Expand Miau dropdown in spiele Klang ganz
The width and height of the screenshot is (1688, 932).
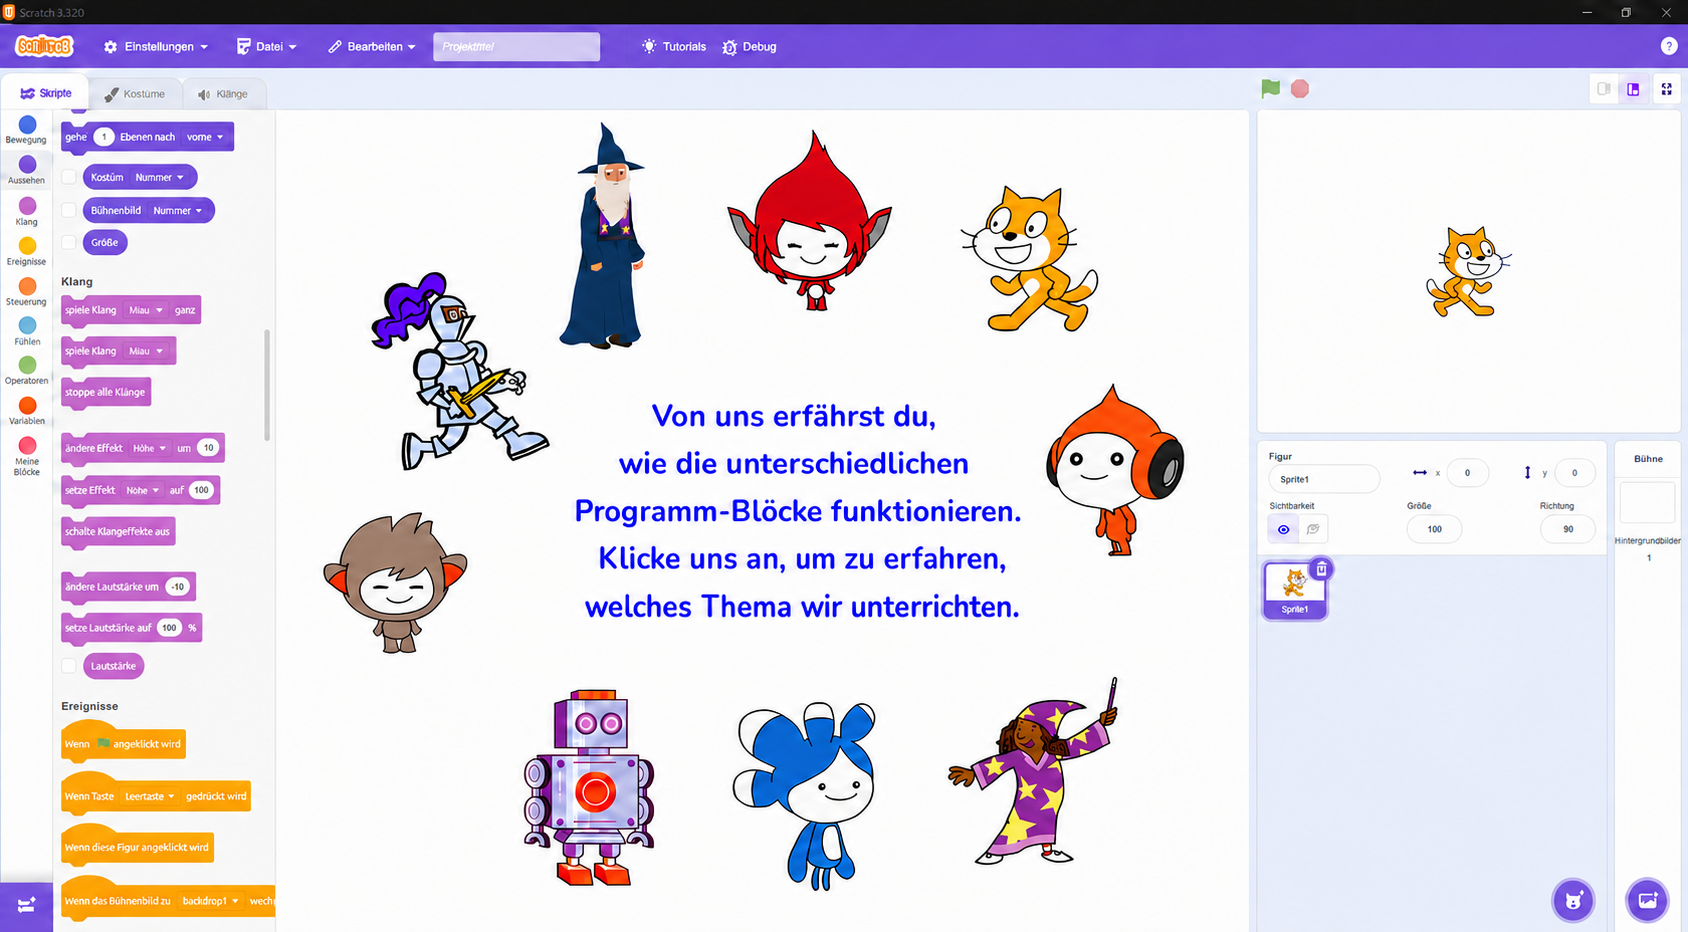point(146,310)
